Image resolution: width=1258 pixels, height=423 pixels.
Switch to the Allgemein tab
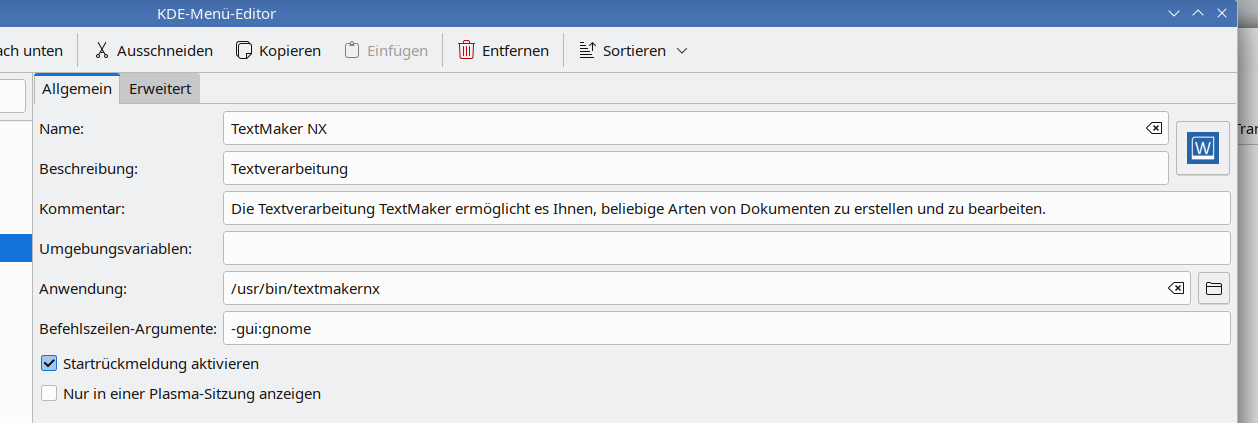(x=77, y=88)
